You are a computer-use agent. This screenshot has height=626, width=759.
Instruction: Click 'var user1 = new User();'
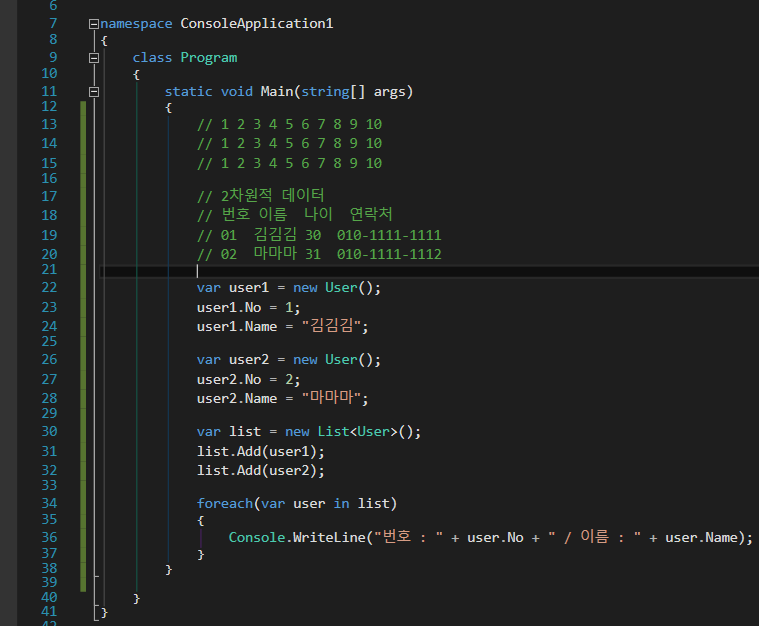[288, 288]
